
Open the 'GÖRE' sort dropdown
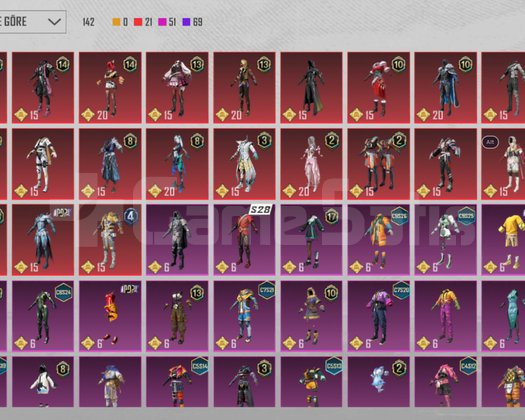coord(33,22)
